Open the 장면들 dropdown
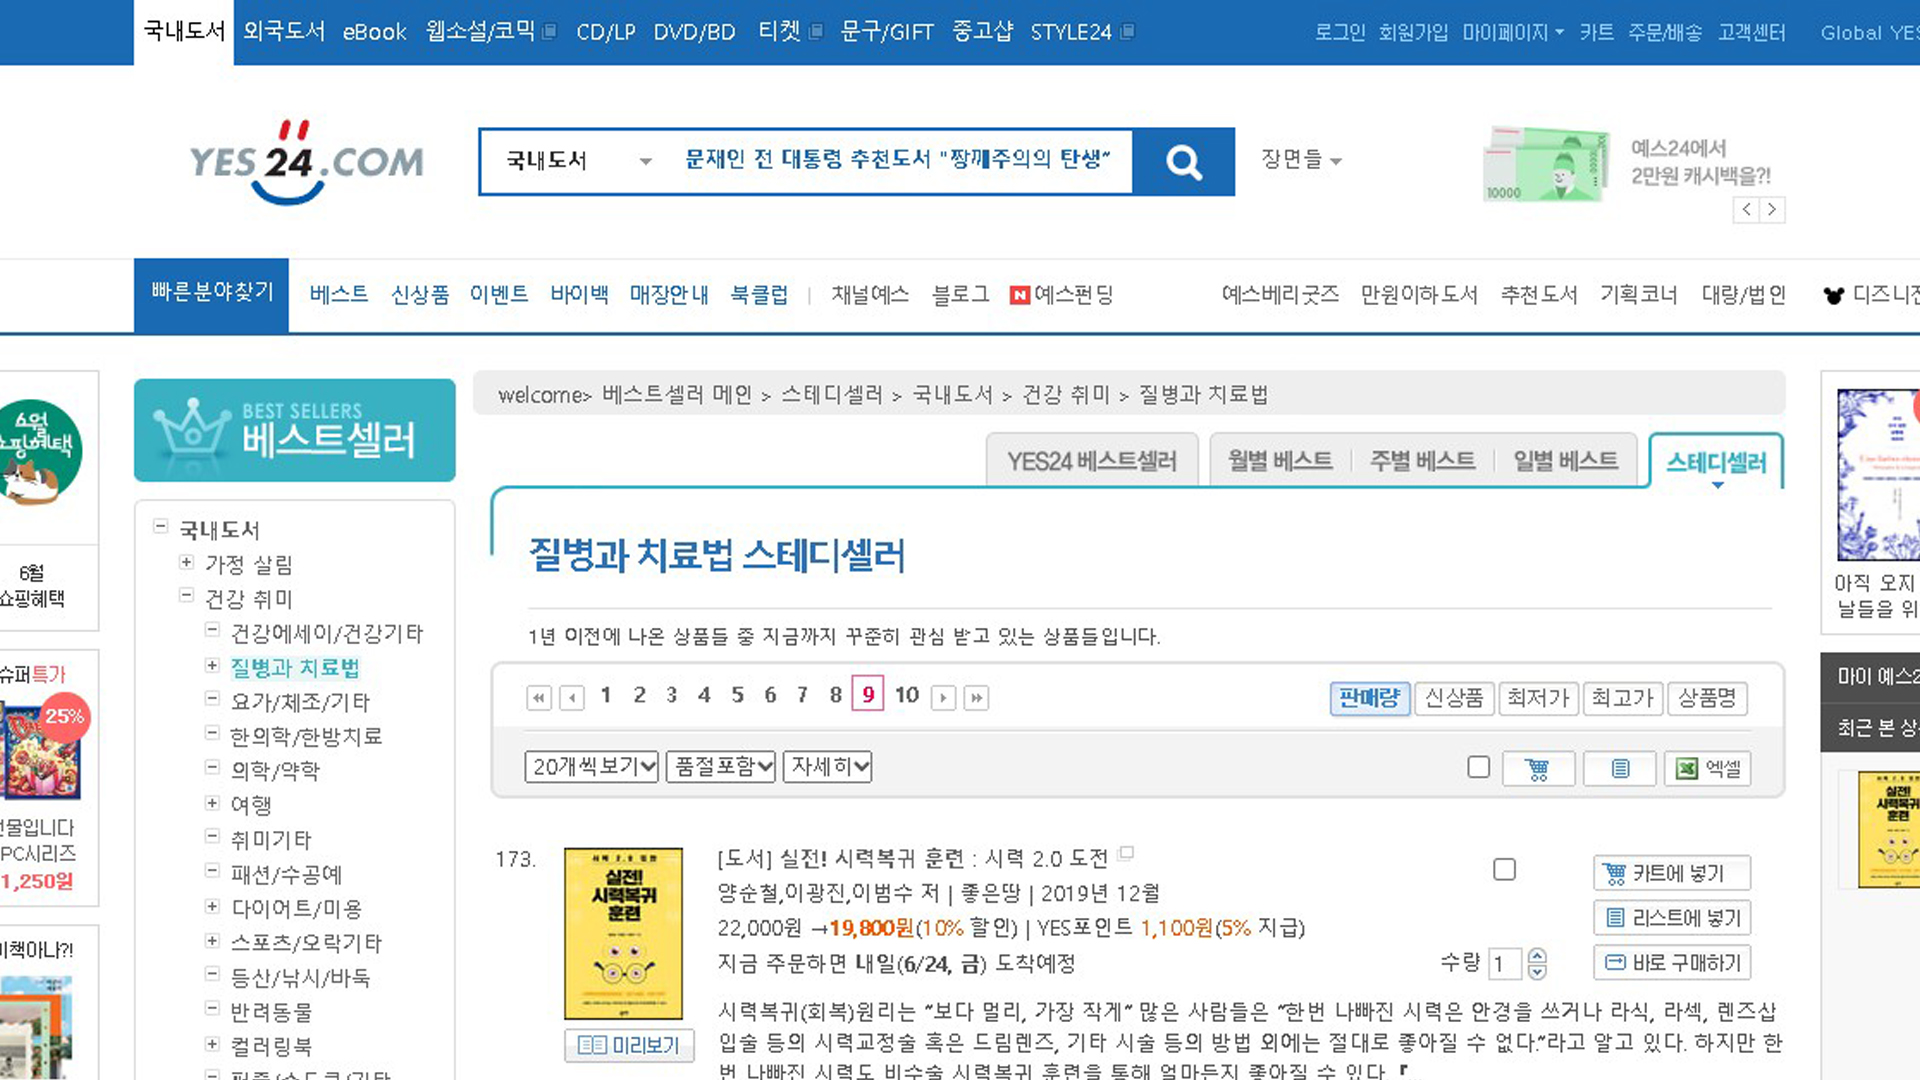Screen dimensions: 1920x1080 [x=1301, y=159]
